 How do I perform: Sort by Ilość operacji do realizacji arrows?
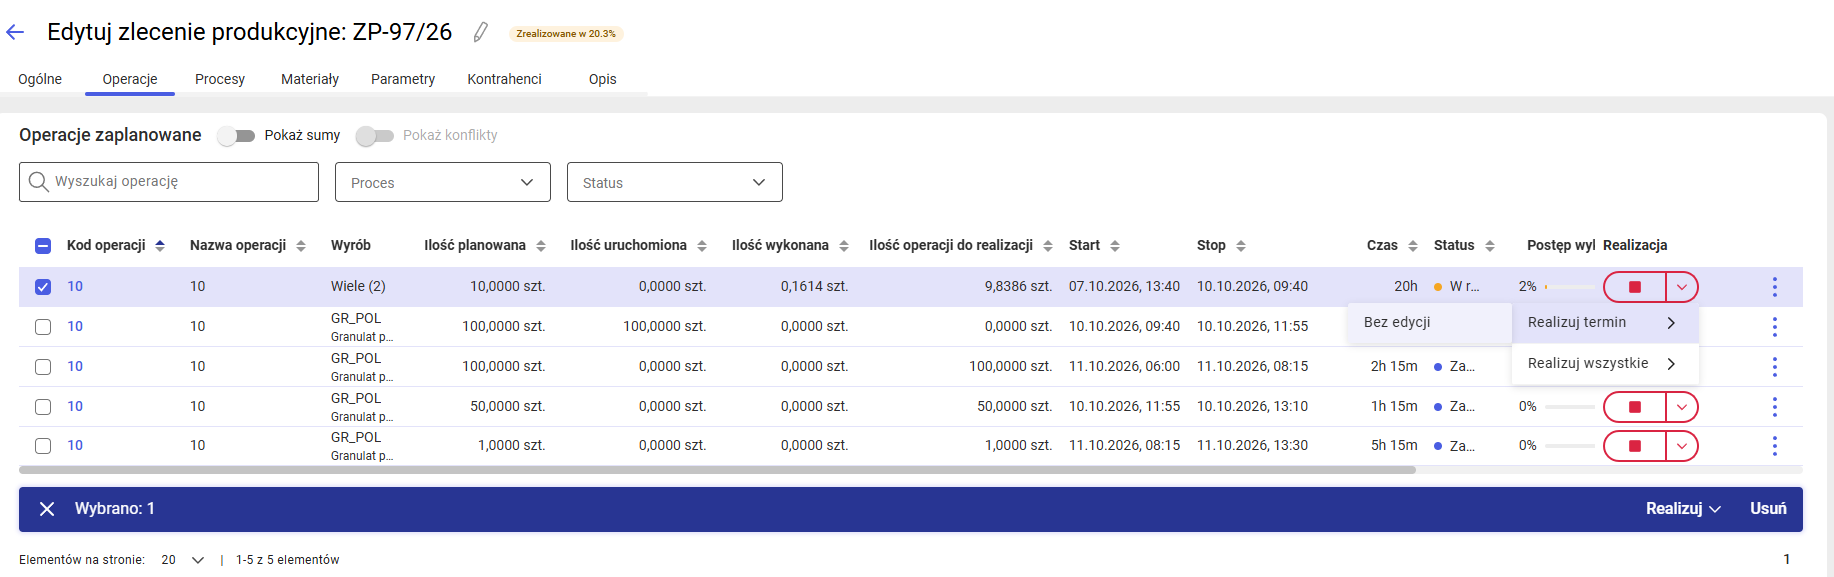pyautogui.click(x=1048, y=246)
